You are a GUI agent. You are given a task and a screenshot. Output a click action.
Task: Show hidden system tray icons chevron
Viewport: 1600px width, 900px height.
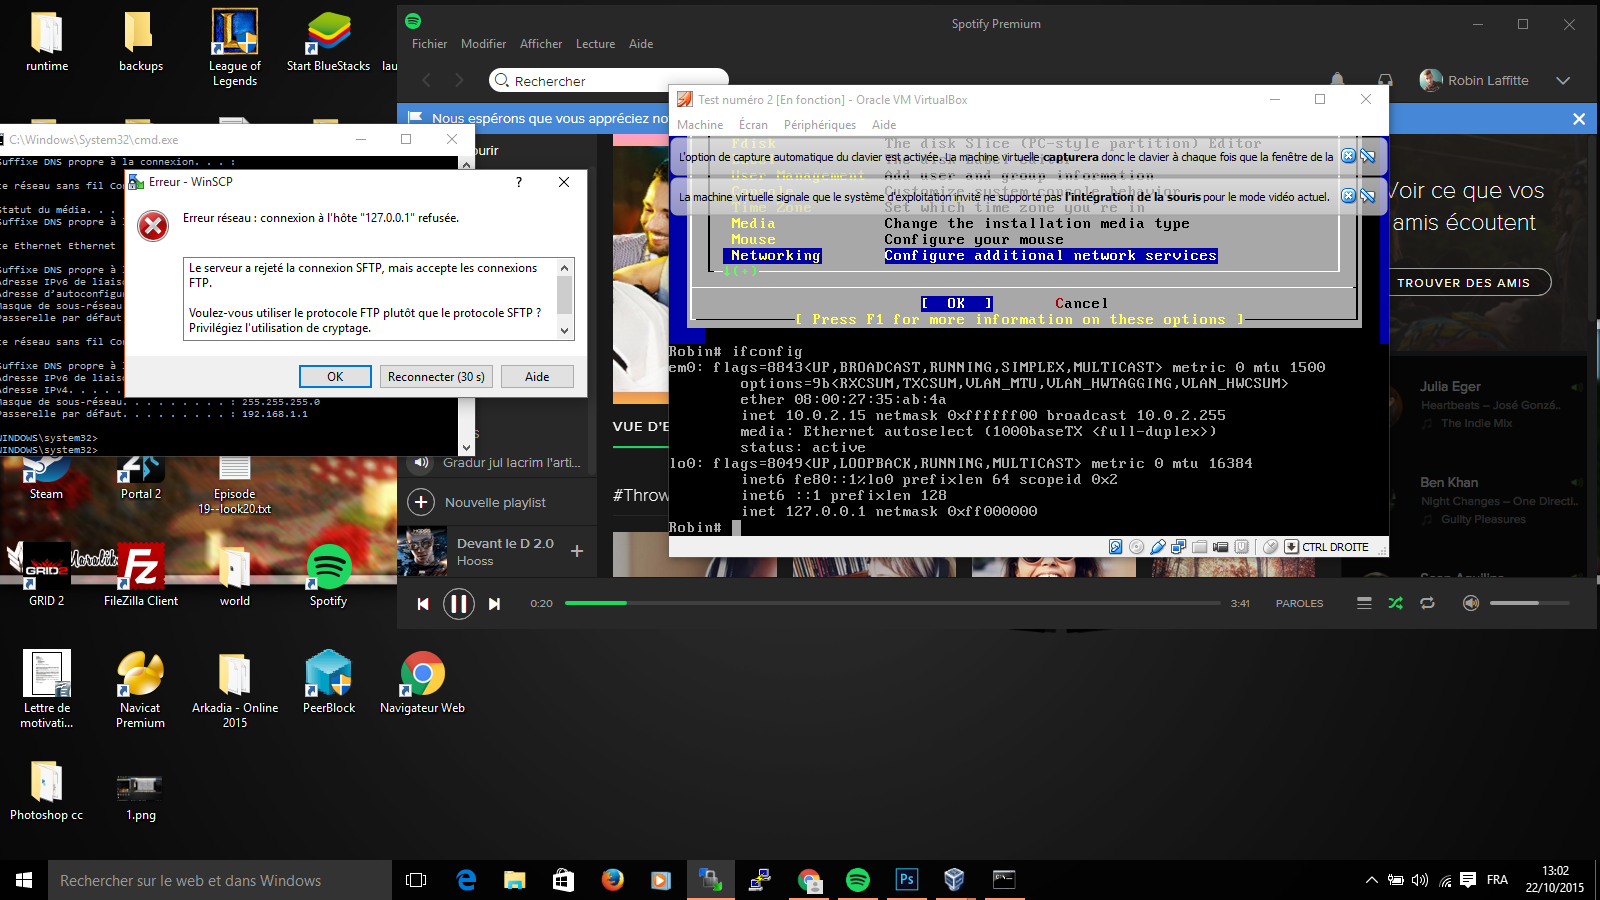tap(1371, 880)
